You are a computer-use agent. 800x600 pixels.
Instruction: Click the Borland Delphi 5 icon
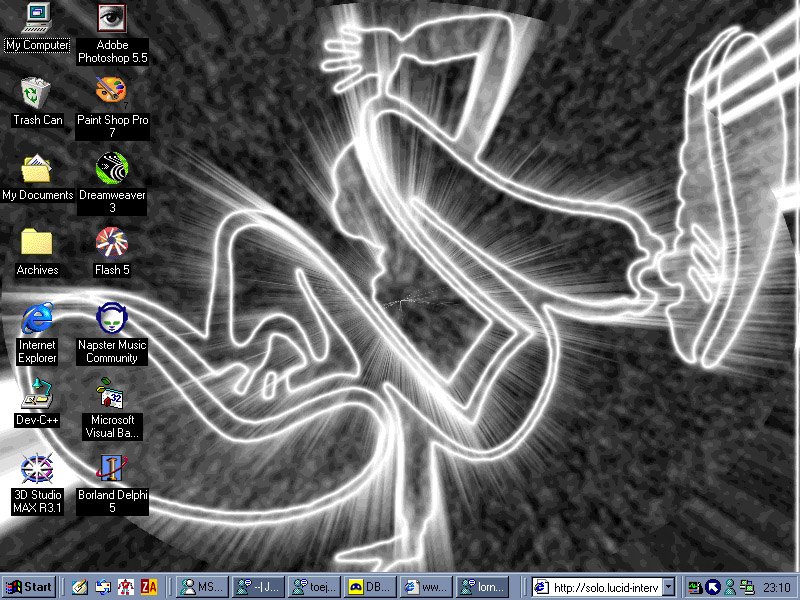coord(112,468)
